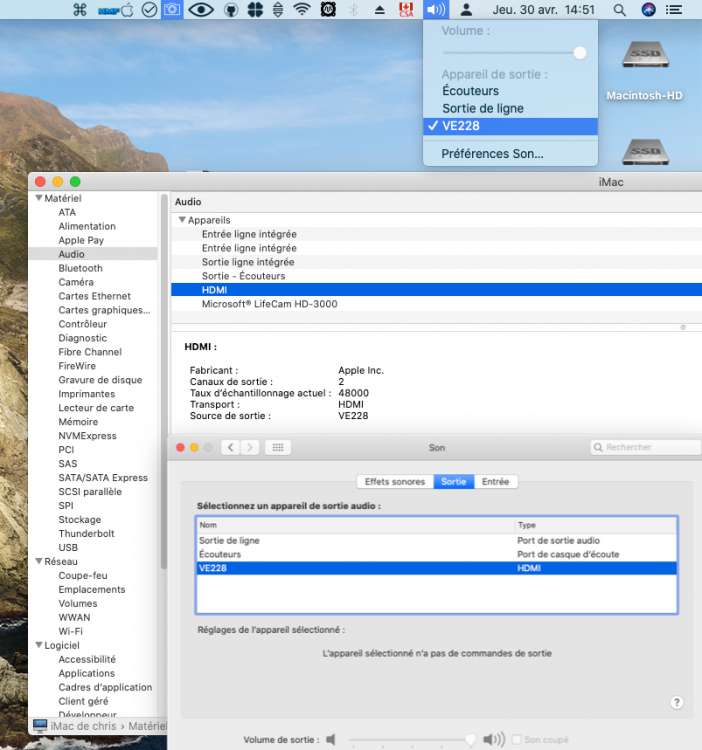Adjust the menu bar Volume slider
The width and height of the screenshot is (702, 750).
tap(580, 53)
